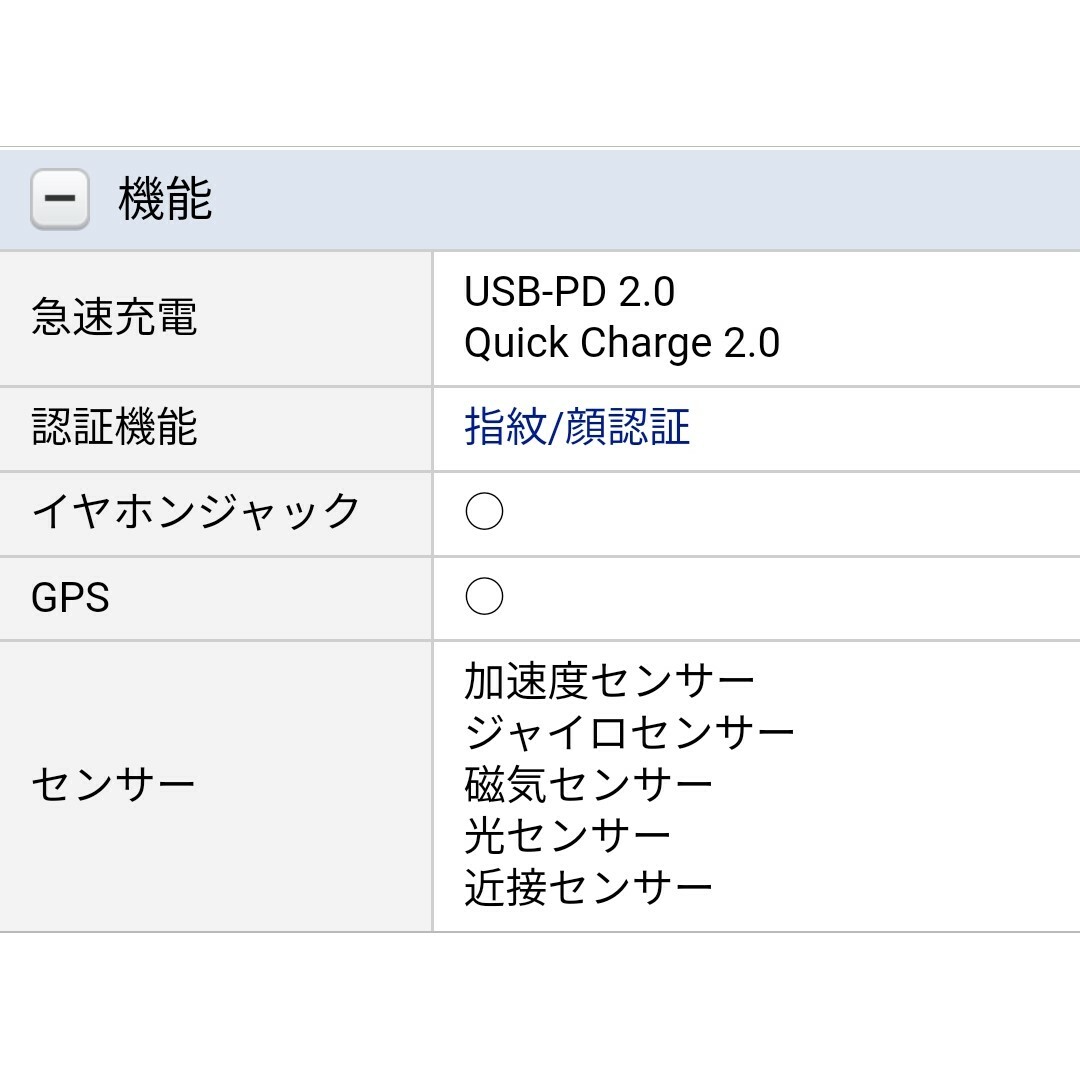This screenshot has width=1080, height=1080.
Task: Click the empty area of GPS value cell
Action: click(792, 599)
